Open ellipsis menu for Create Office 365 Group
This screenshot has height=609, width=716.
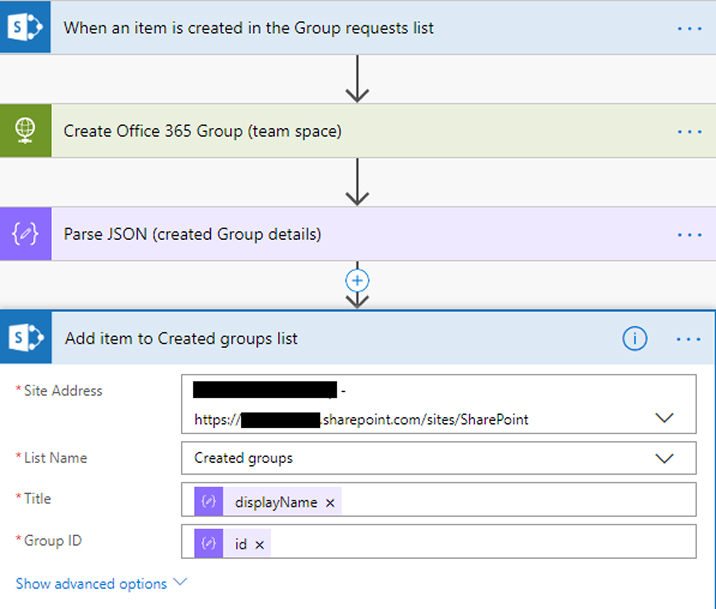[690, 131]
